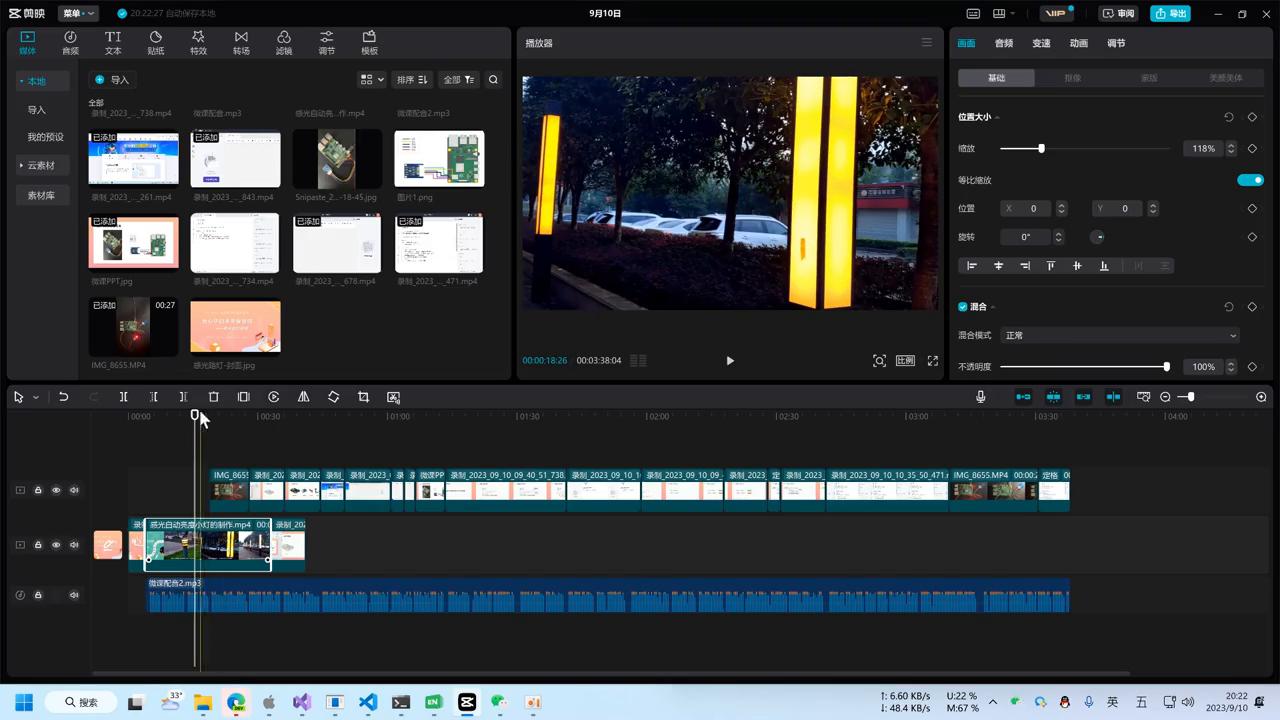The width and height of the screenshot is (1280, 720).
Task: Click the fullscreen preview icon in the player
Action: coord(932,361)
